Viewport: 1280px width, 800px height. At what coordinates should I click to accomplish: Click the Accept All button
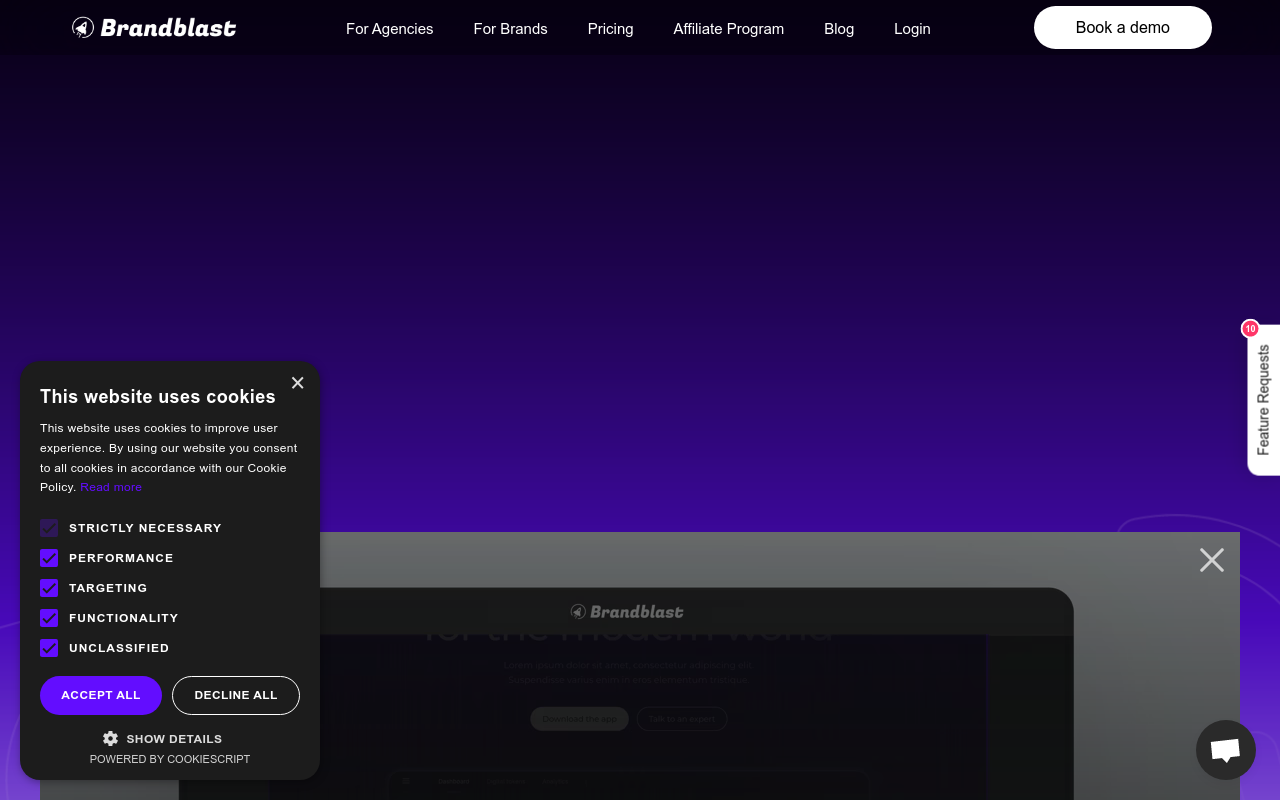pyautogui.click(x=101, y=695)
